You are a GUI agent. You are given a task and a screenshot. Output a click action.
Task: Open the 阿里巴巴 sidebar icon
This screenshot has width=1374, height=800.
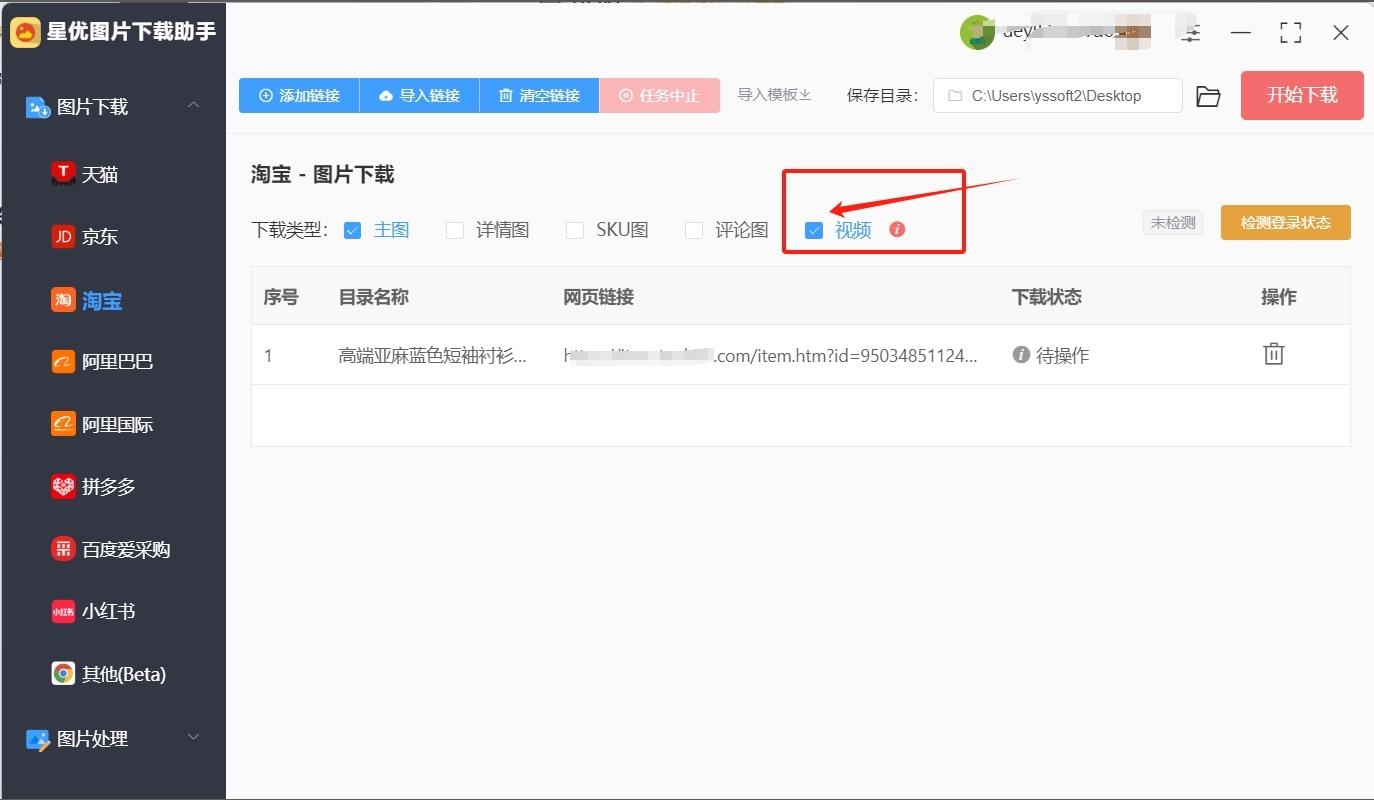click(x=63, y=362)
